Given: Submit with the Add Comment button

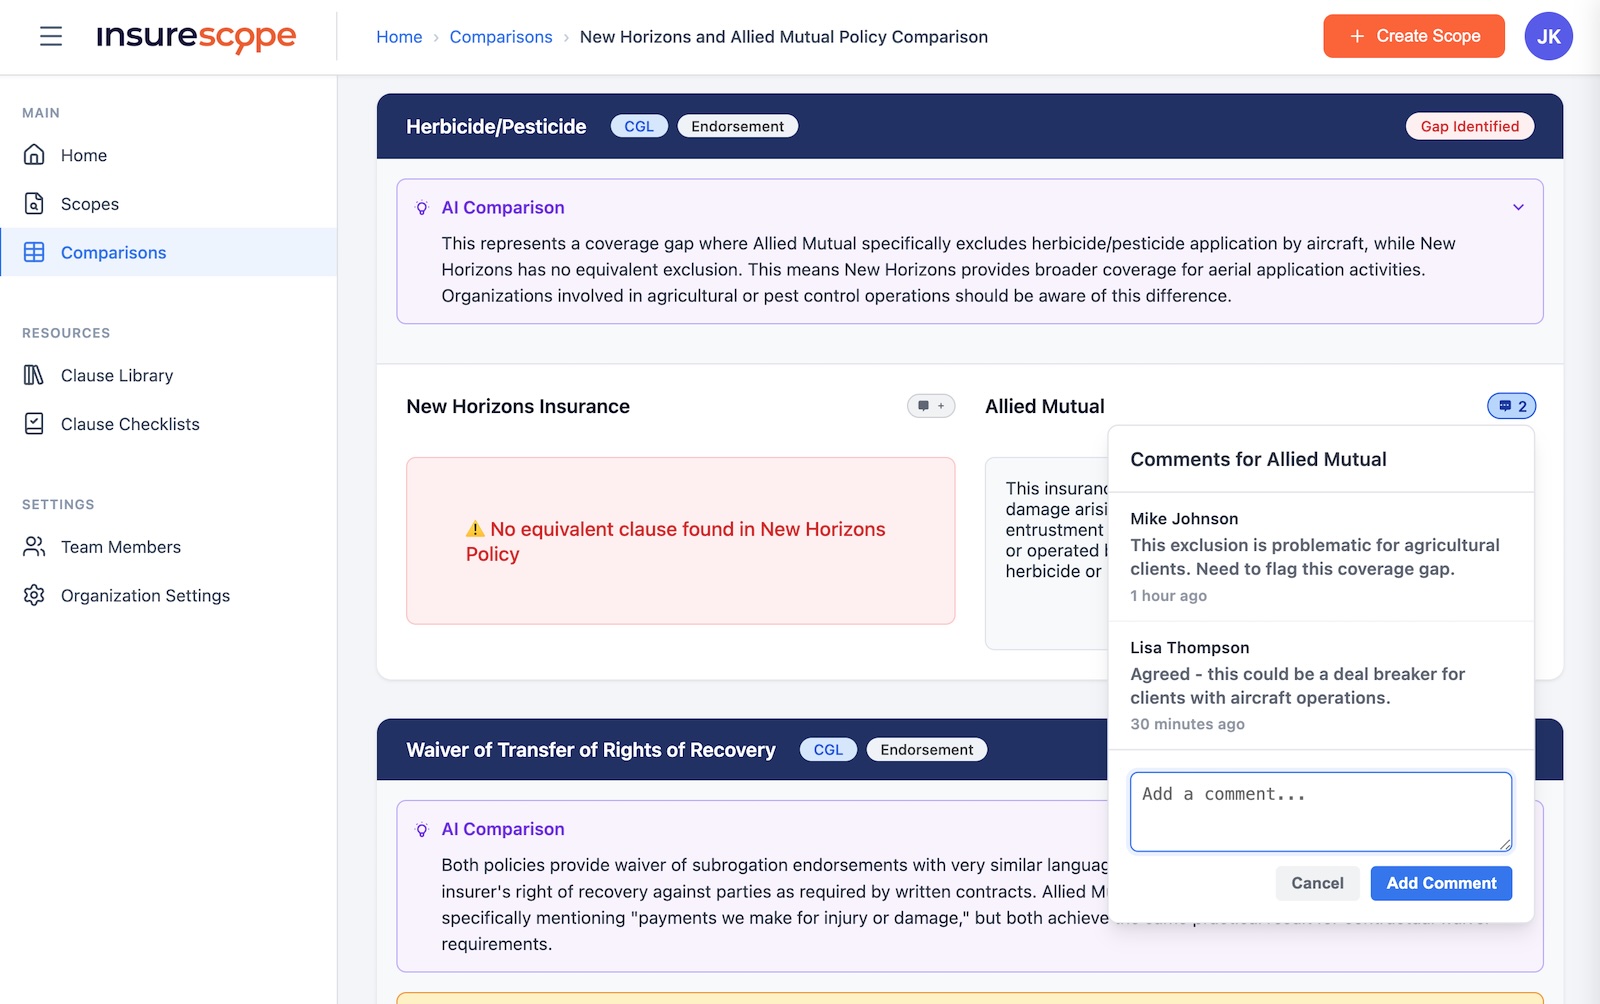Looking at the screenshot, I should pyautogui.click(x=1440, y=883).
